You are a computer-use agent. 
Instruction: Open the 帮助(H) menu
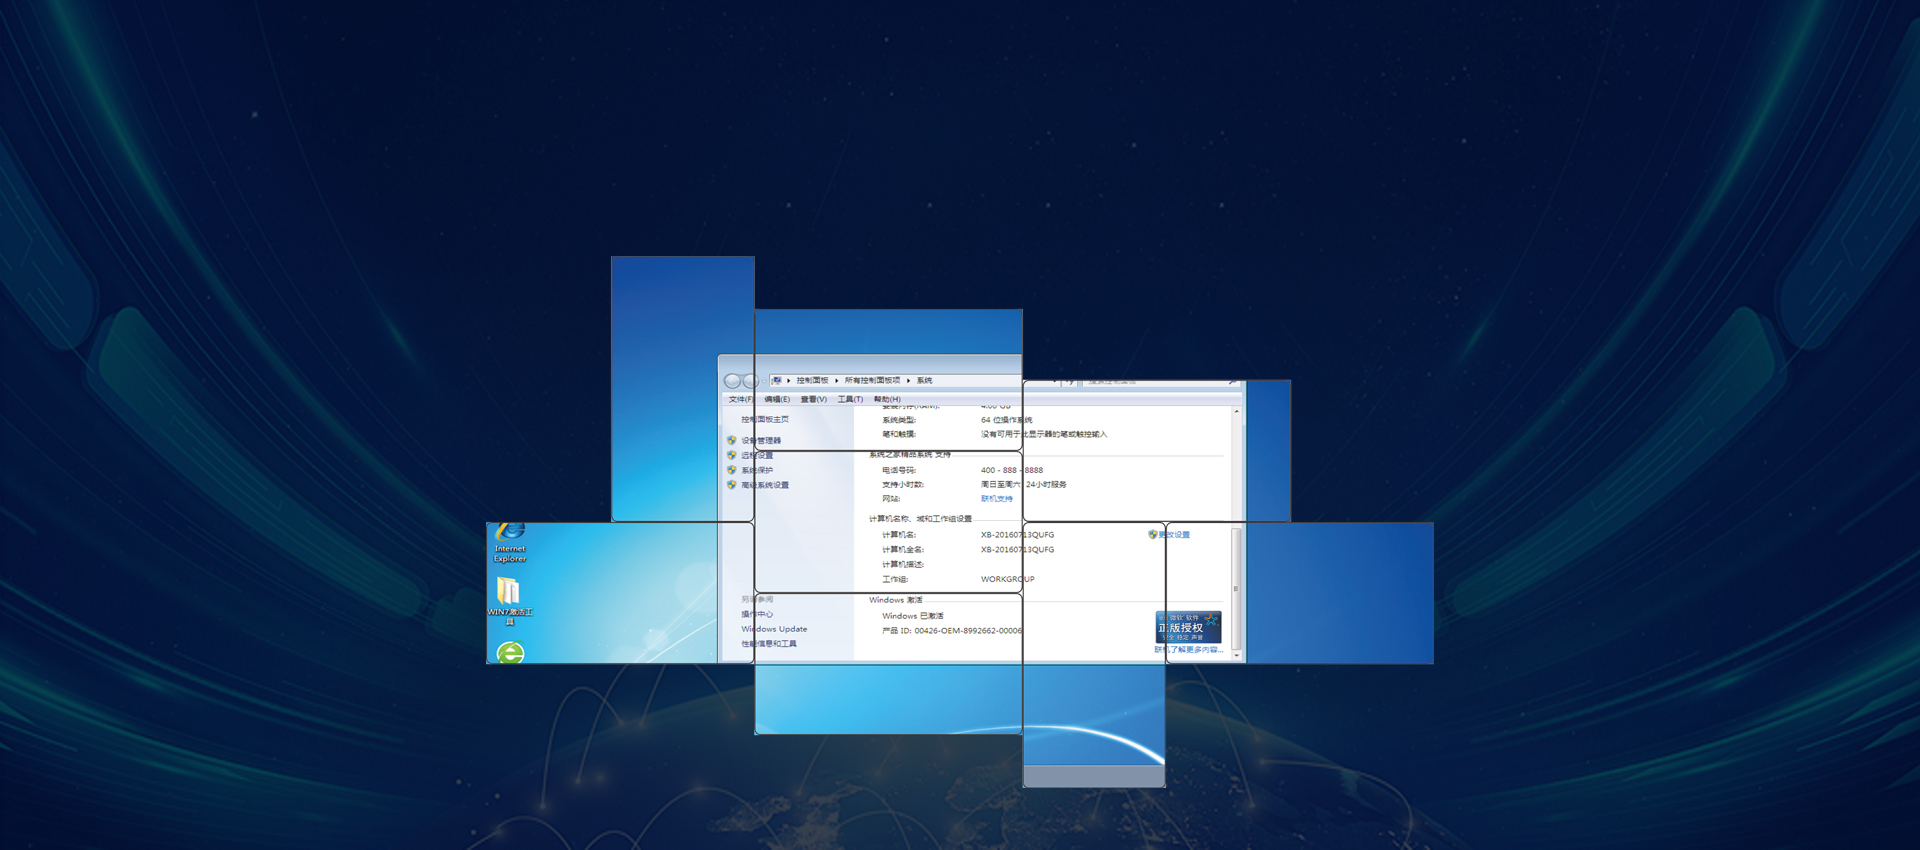887,399
